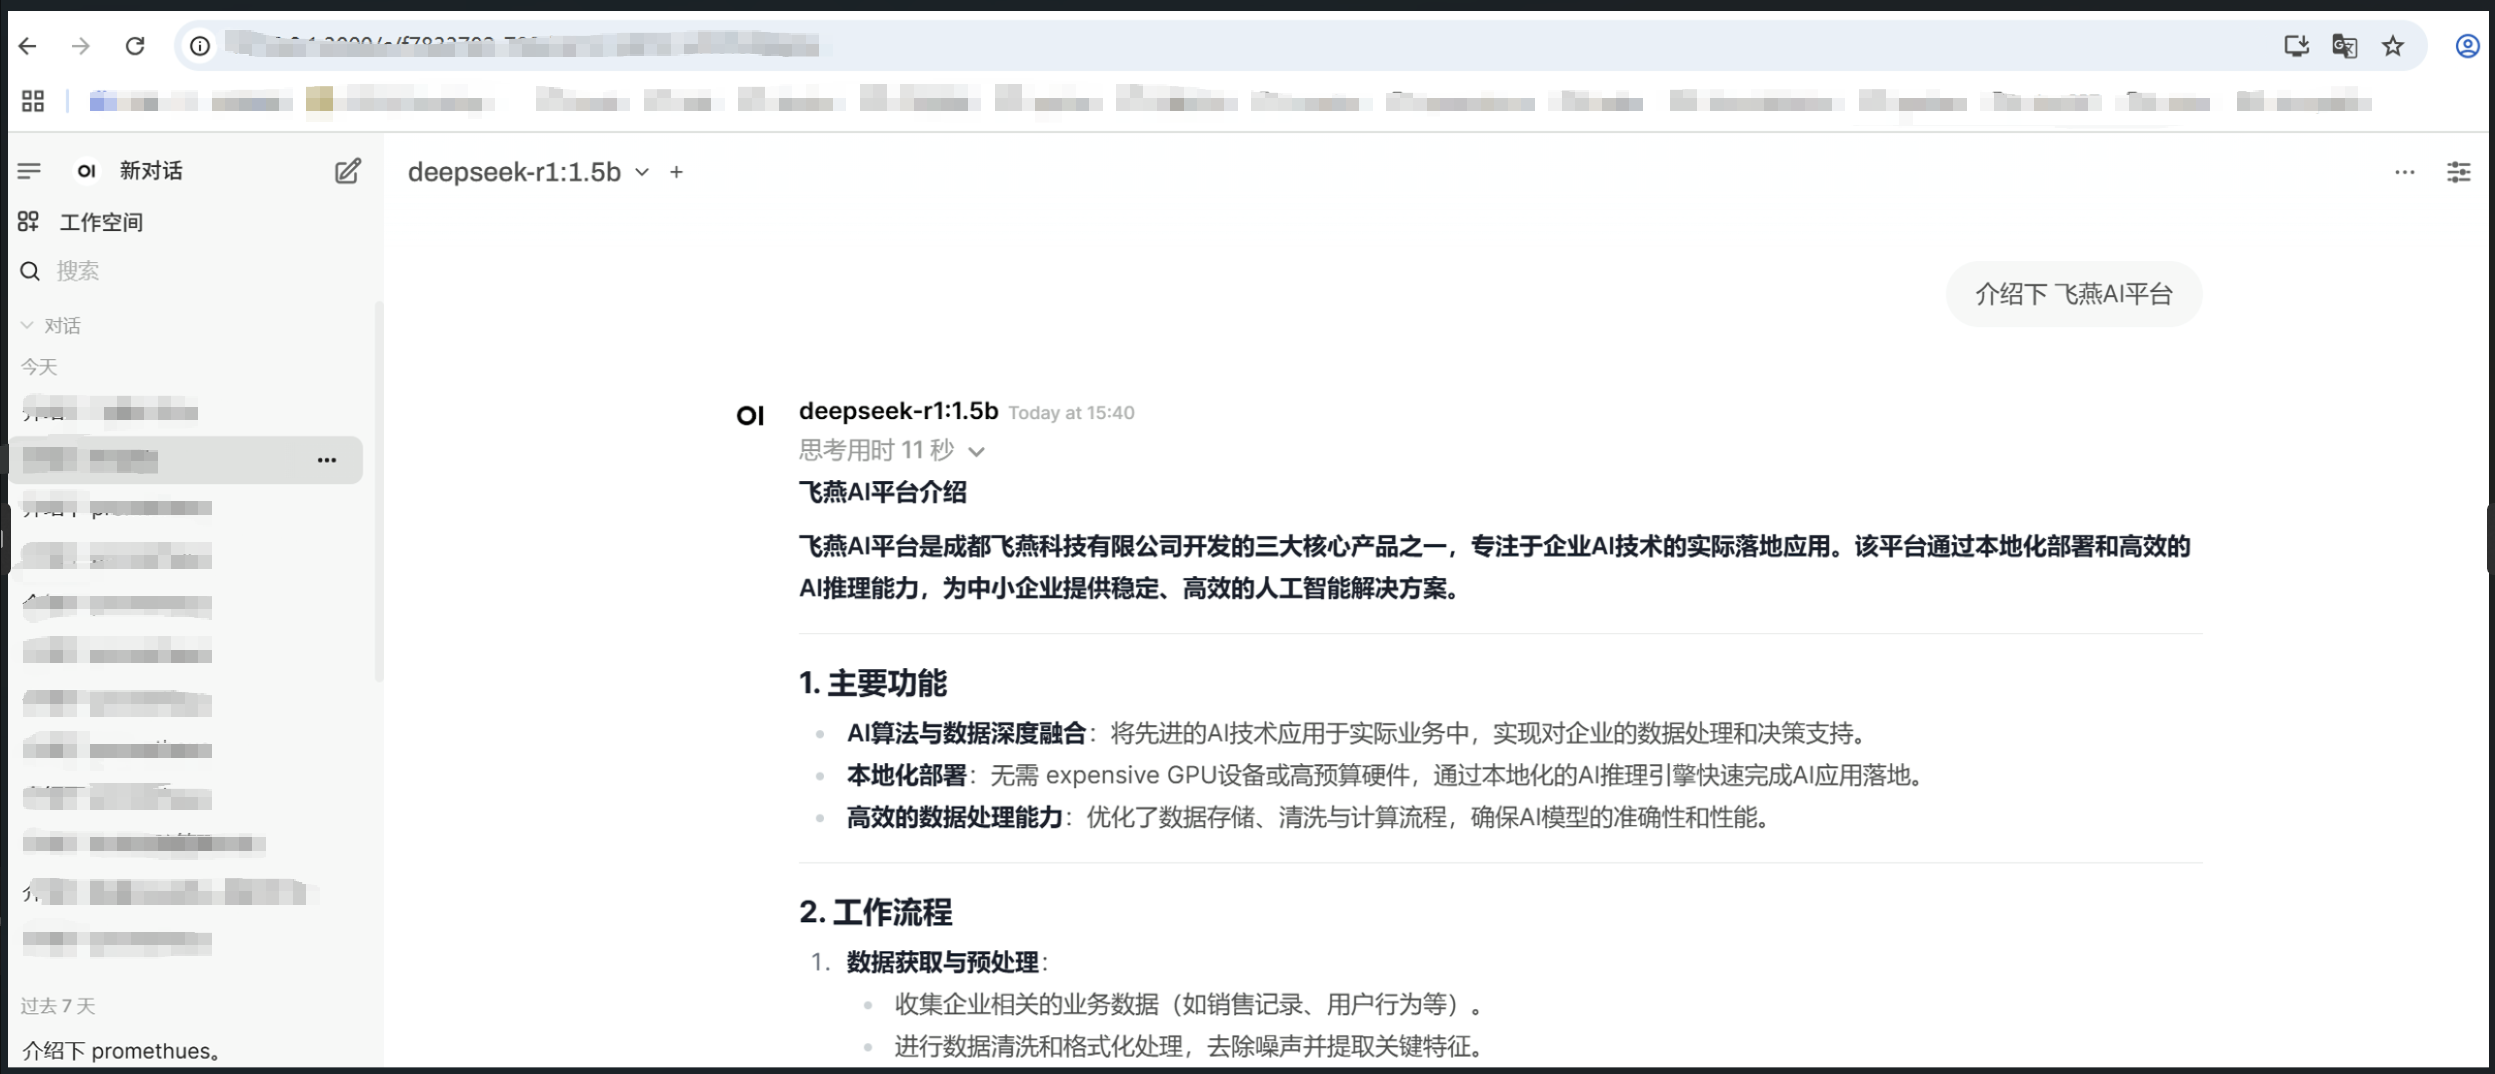
Task: Click the 飞燕AI平台介绍 heading
Action: pyautogui.click(x=882, y=492)
